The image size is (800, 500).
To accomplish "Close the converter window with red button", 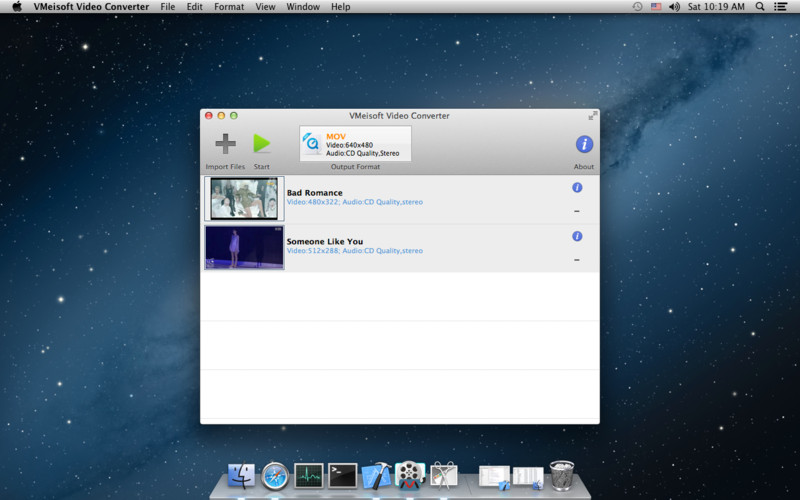I will pos(209,116).
